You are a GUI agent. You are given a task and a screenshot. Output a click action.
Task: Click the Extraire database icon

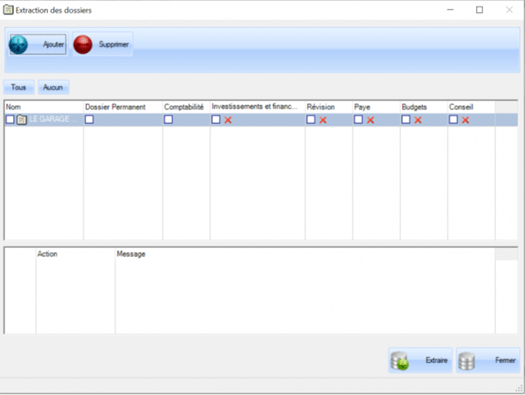click(x=400, y=361)
